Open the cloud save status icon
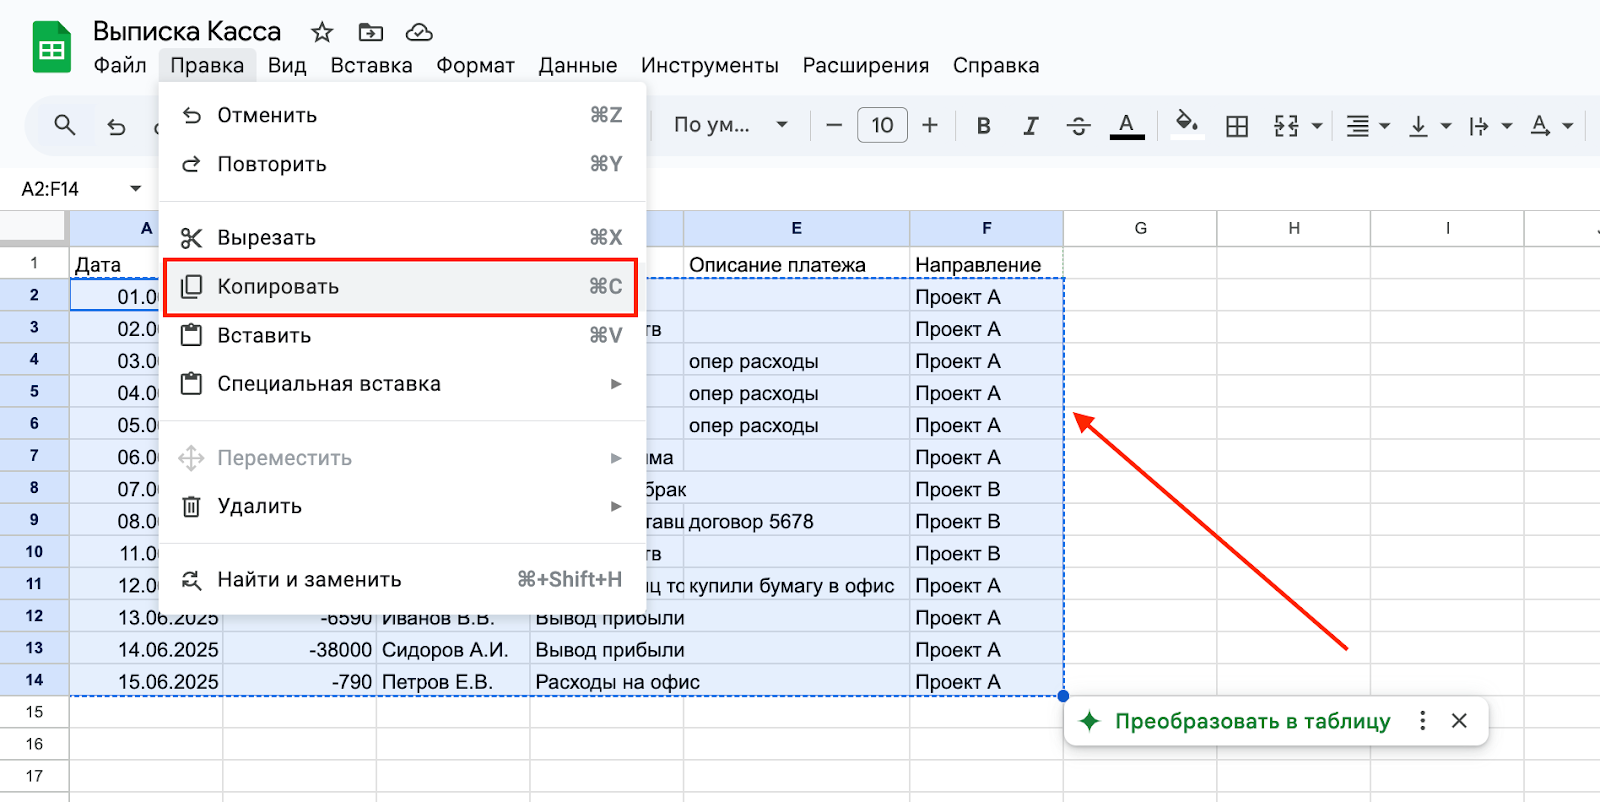 tap(419, 33)
